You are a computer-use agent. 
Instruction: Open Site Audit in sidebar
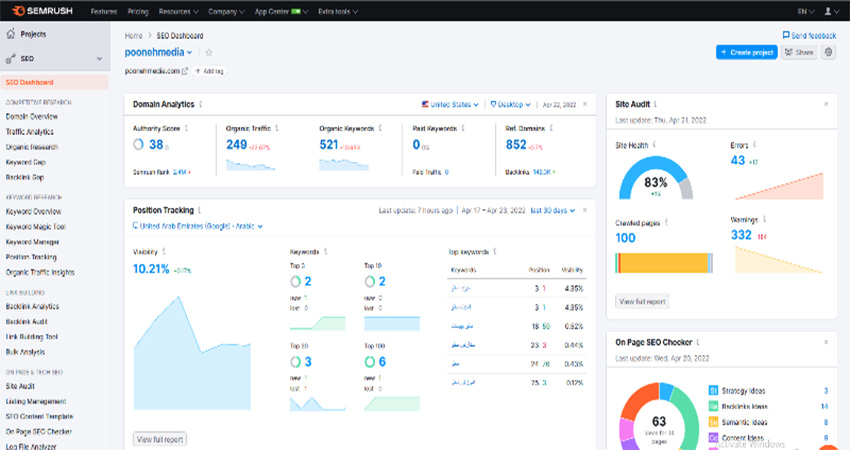tap(20, 386)
